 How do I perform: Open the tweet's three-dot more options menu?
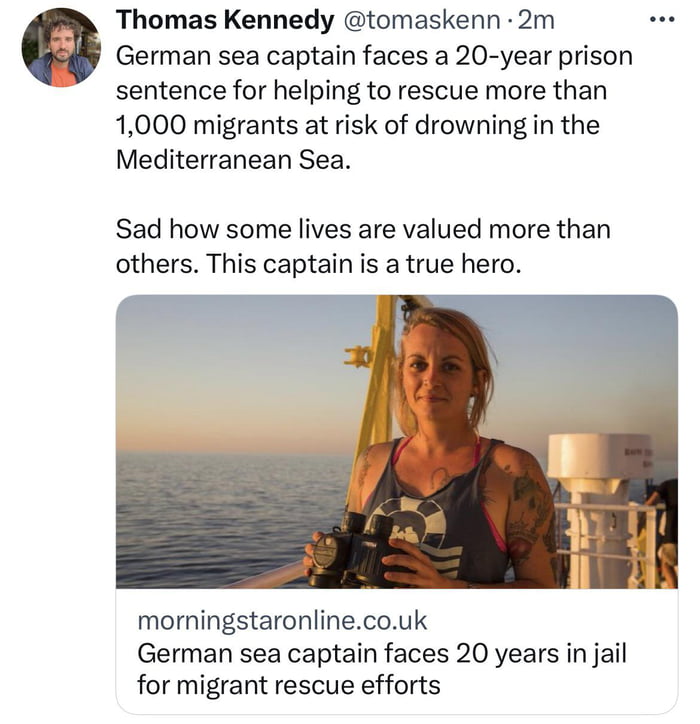tap(663, 20)
